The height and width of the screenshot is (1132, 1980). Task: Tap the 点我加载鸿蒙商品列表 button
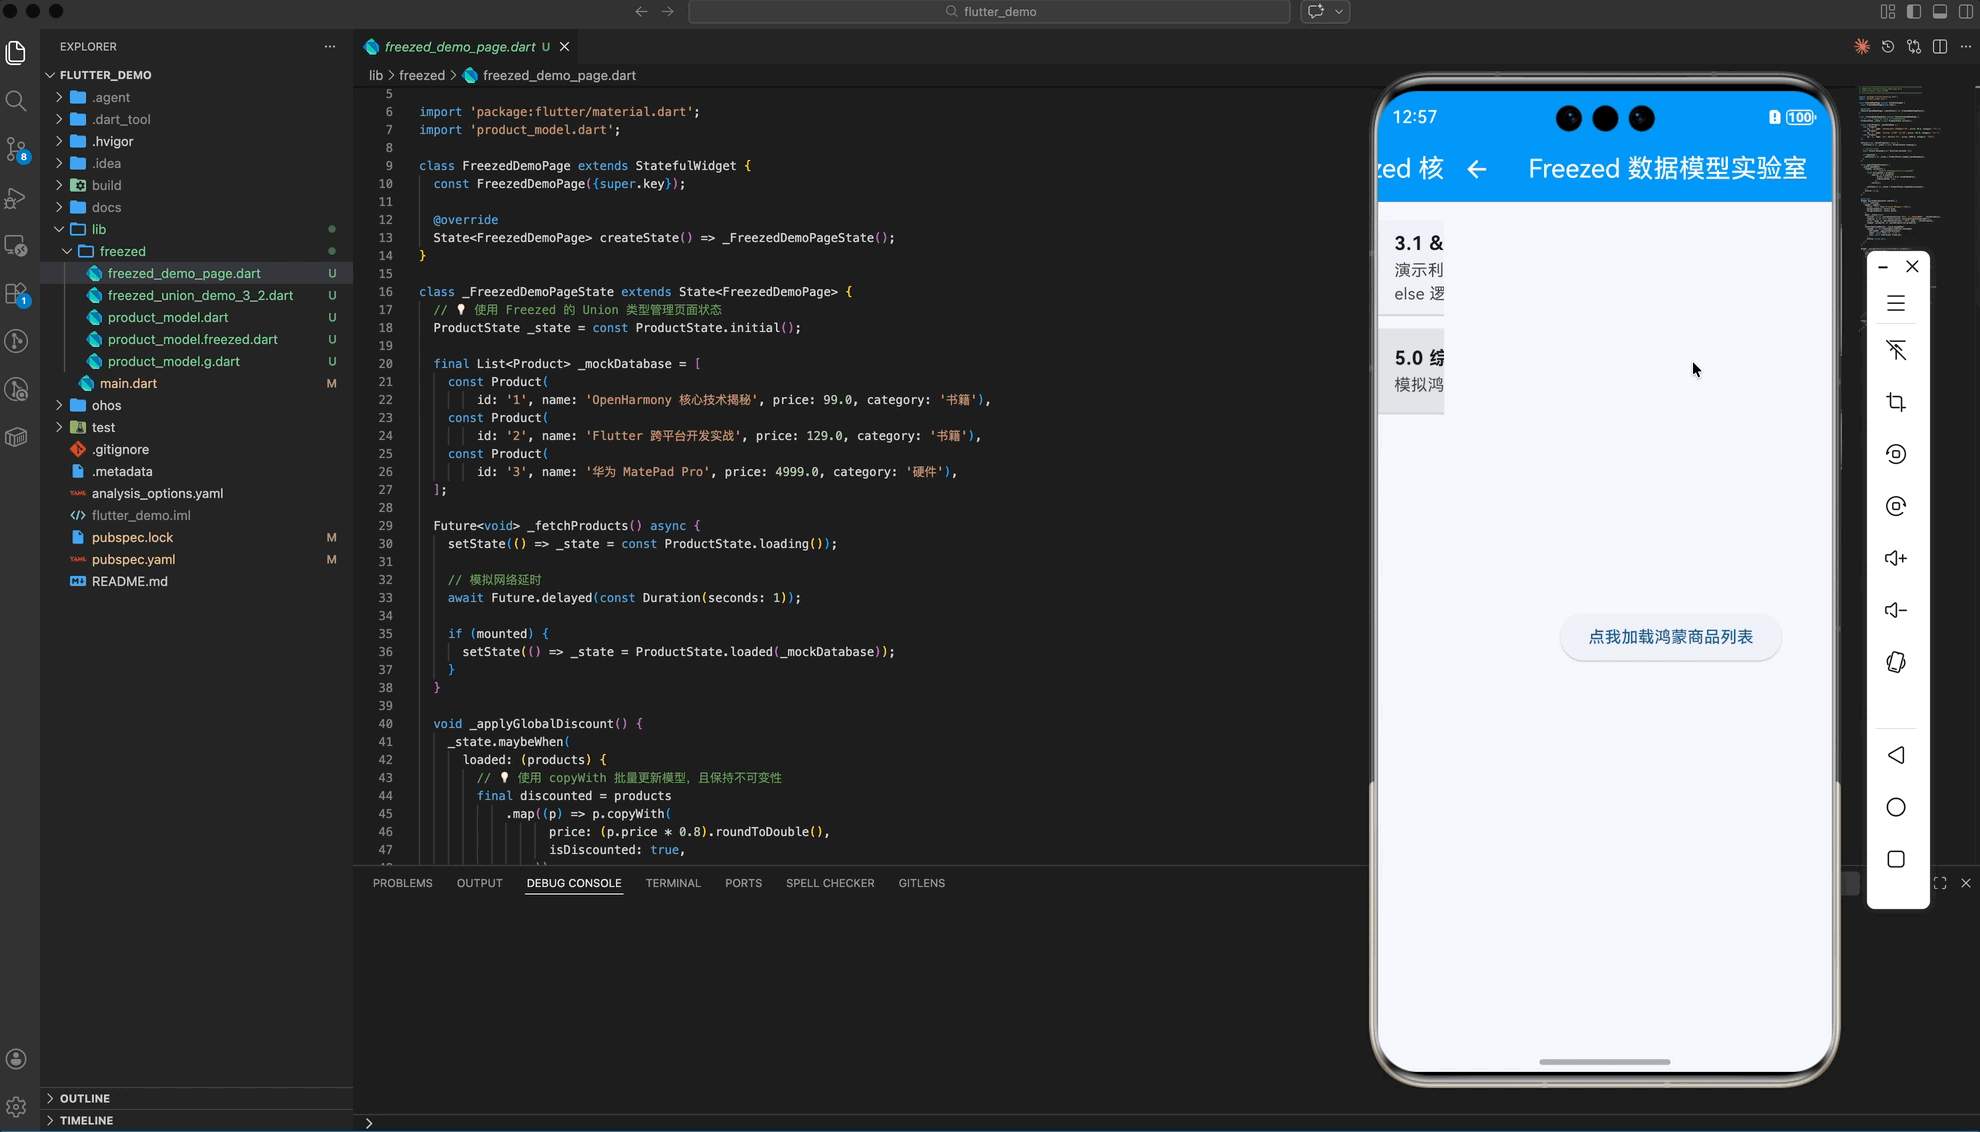click(x=1670, y=637)
